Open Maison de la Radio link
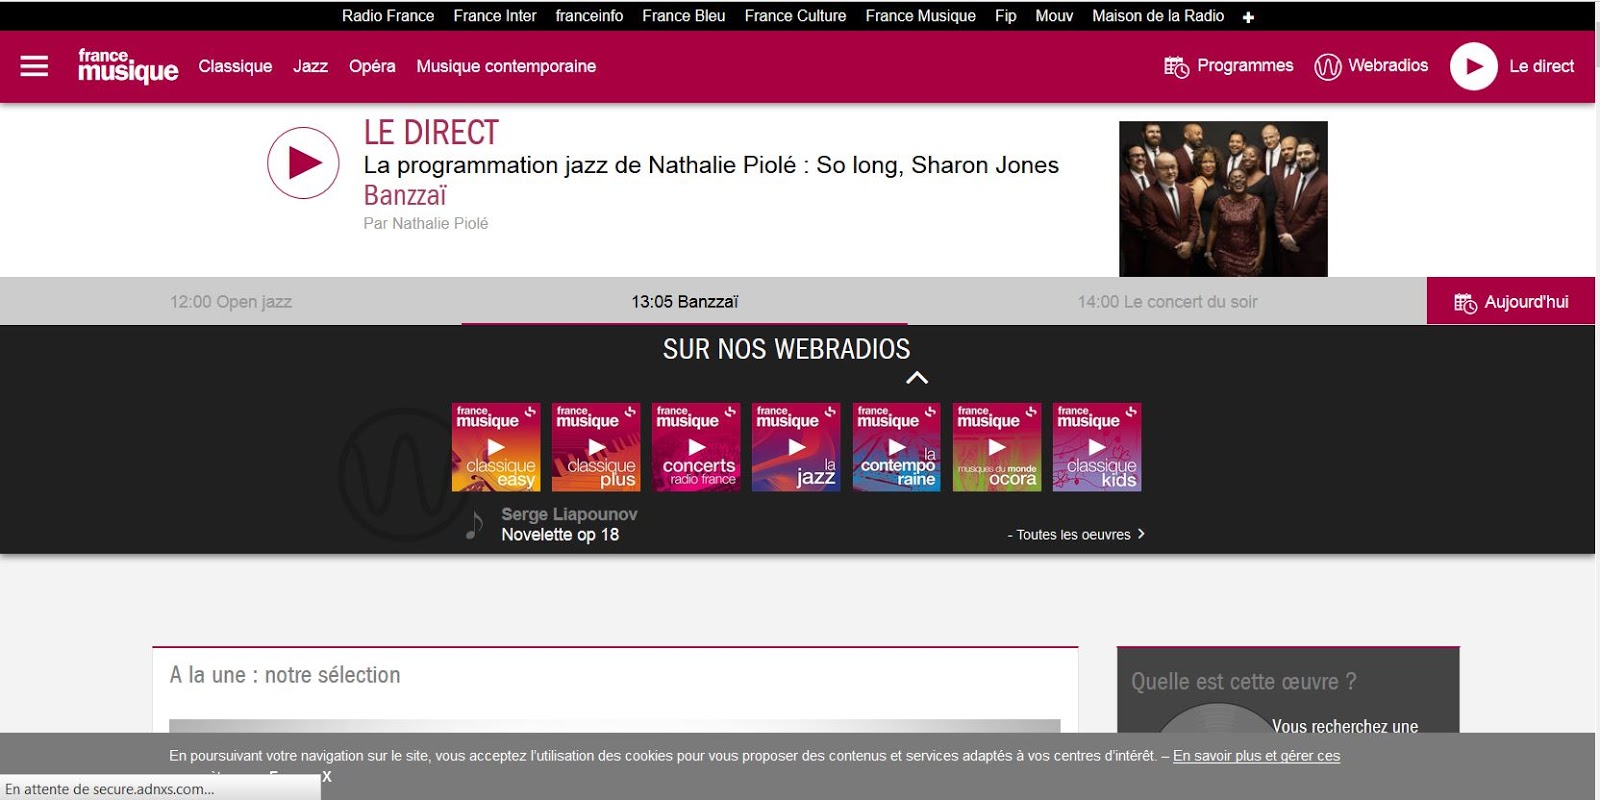The width and height of the screenshot is (1600, 800). coord(1158,16)
